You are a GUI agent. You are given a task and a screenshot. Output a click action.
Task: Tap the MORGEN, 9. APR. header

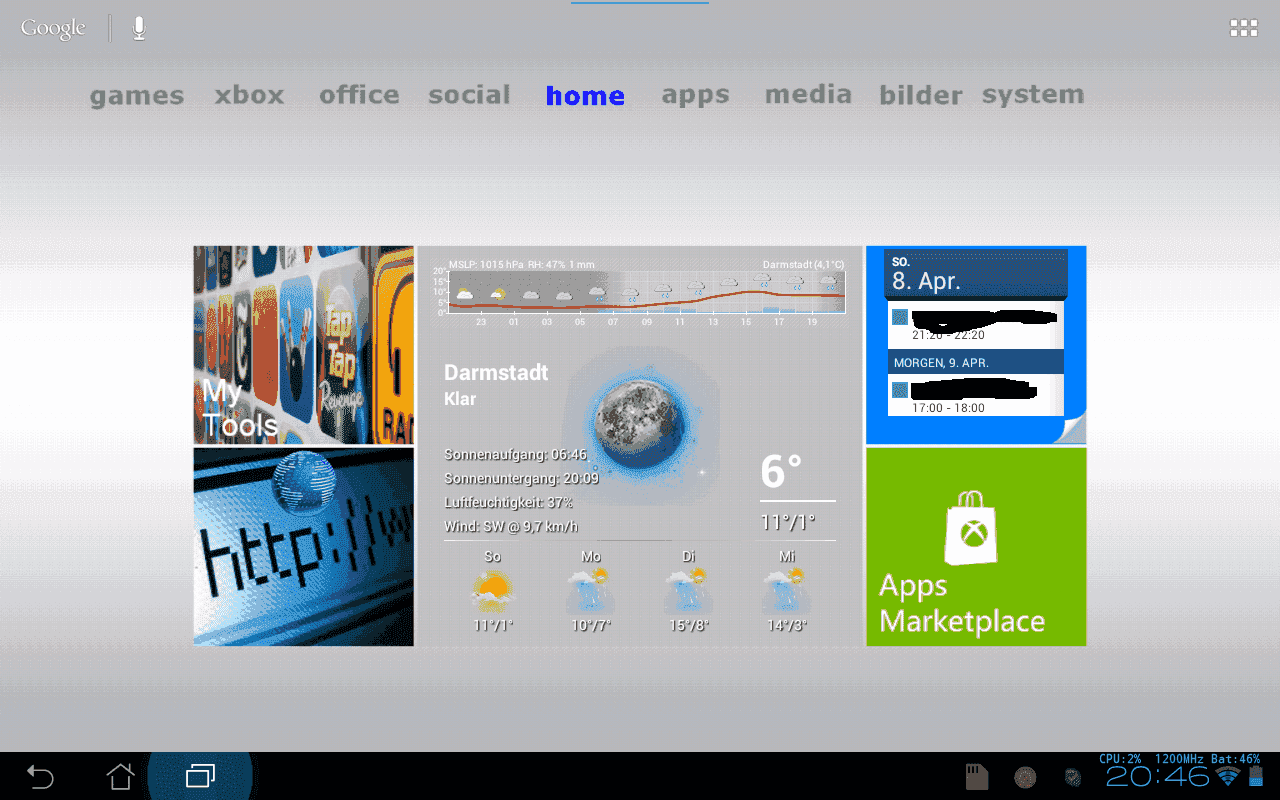click(976, 362)
